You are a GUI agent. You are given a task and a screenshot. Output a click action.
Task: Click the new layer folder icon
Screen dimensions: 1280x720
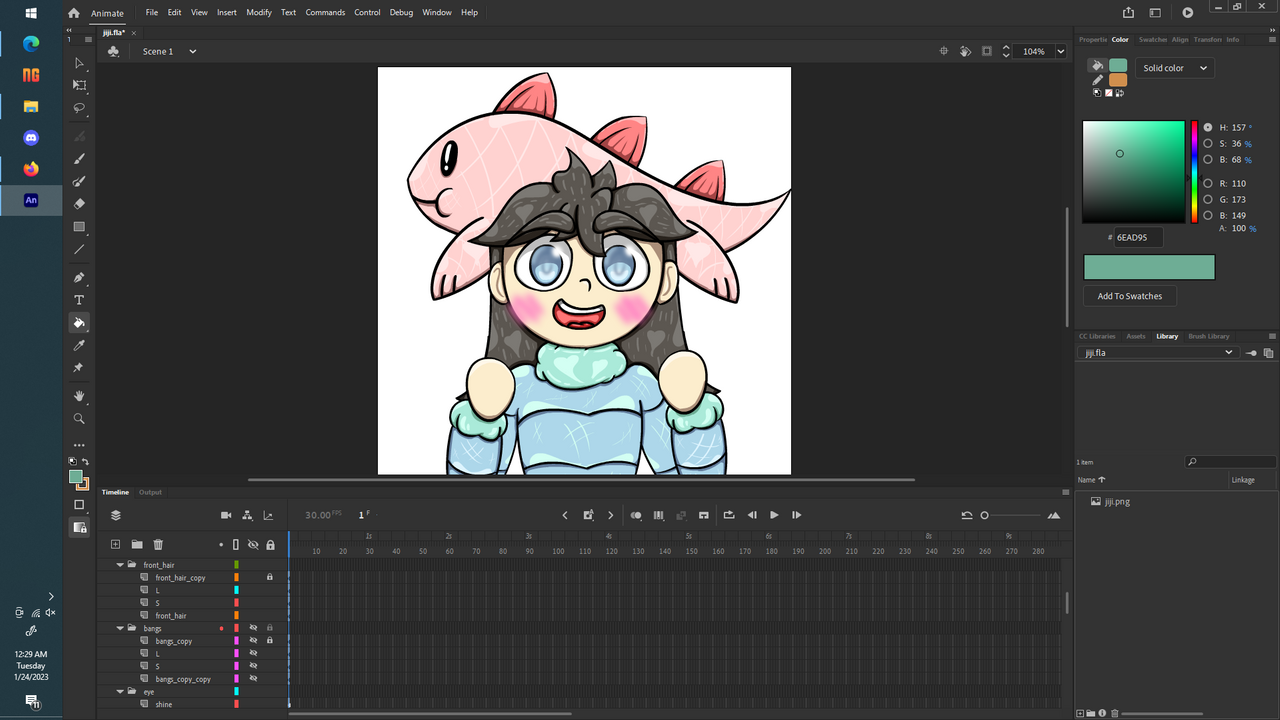point(136,544)
